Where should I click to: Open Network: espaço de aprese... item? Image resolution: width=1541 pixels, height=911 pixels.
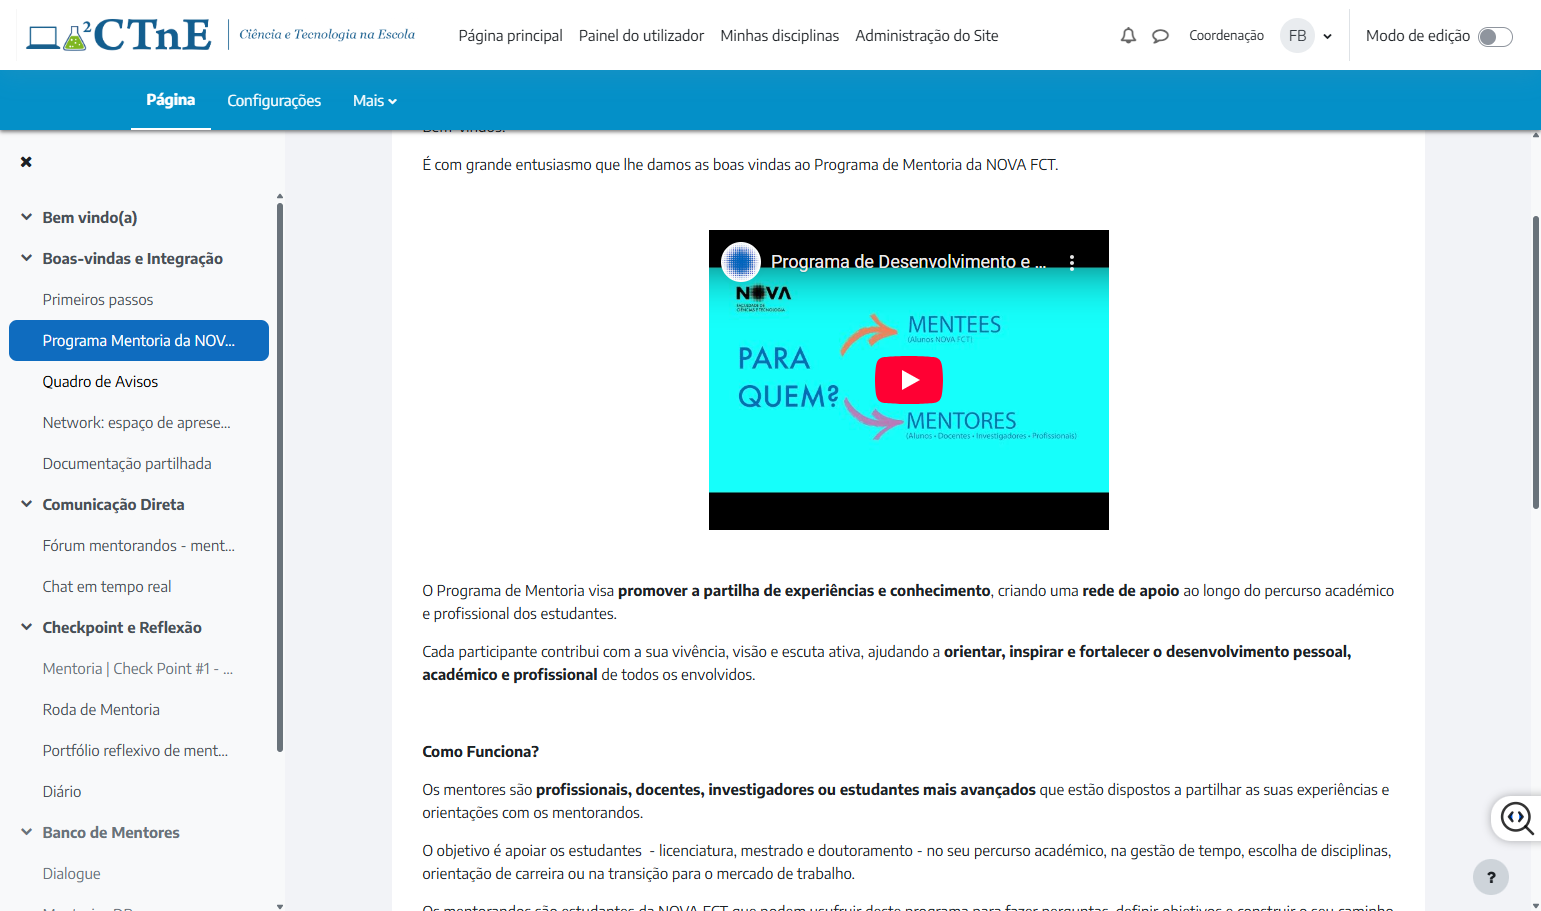click(136, 422)
